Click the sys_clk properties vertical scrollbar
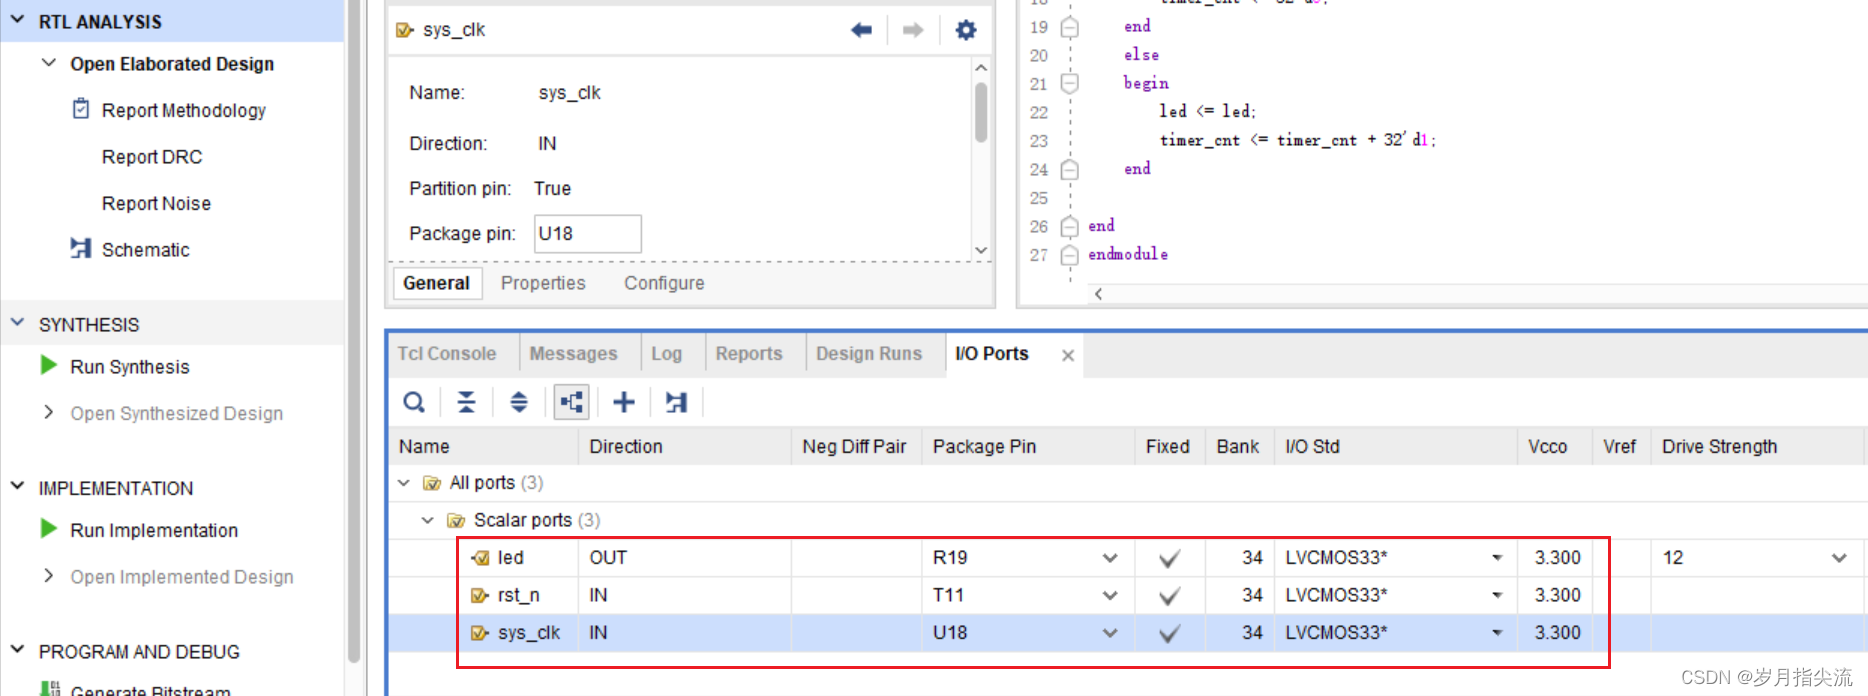The image size is (1868, 696). point(981,112)
